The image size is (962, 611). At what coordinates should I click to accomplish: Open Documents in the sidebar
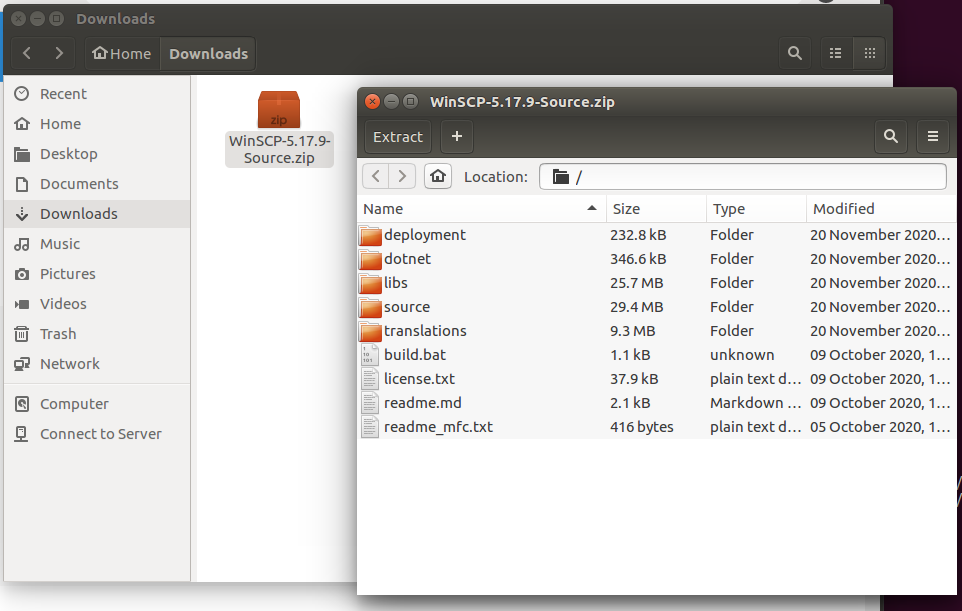[x=98, y=184]
